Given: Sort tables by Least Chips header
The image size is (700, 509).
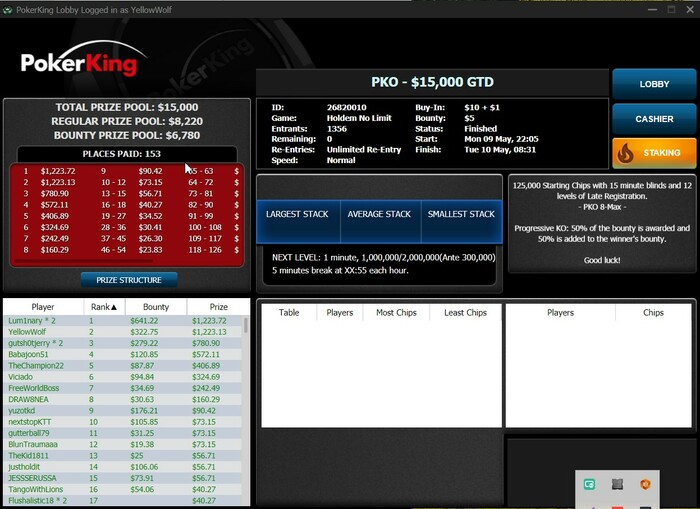Looking at the screenshot, I should (x=465, y=313).
